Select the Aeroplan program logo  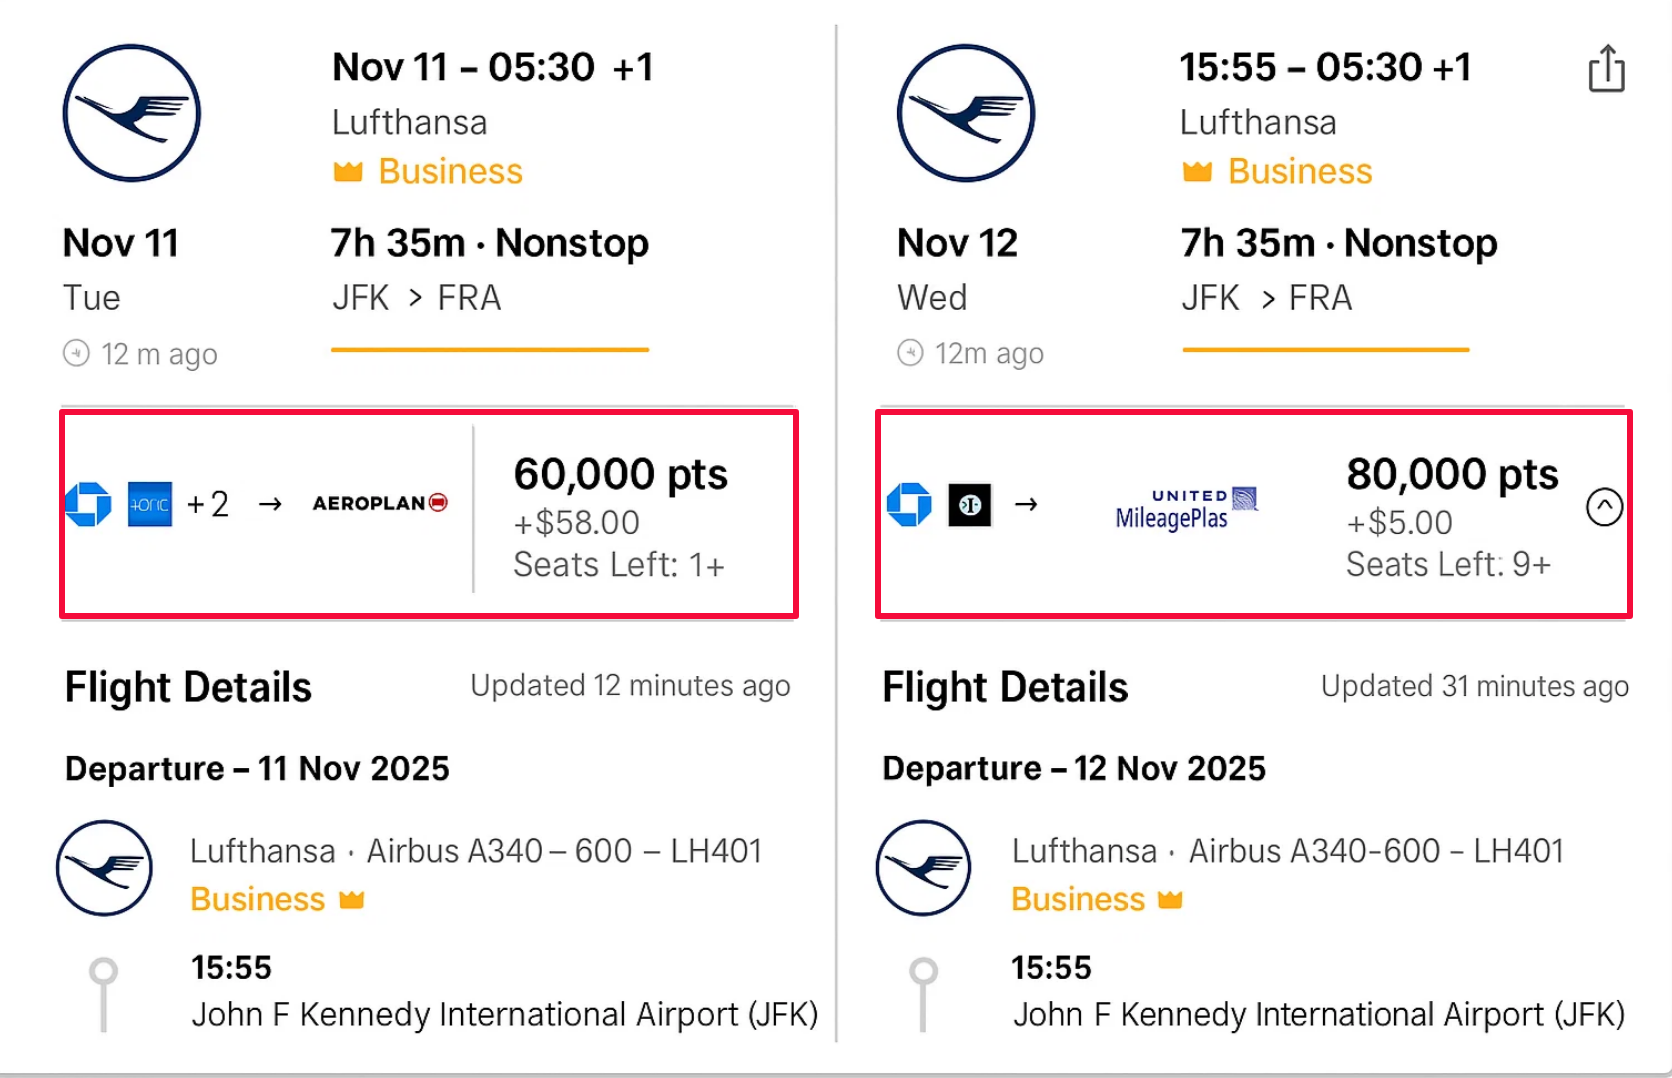(379, 503)
